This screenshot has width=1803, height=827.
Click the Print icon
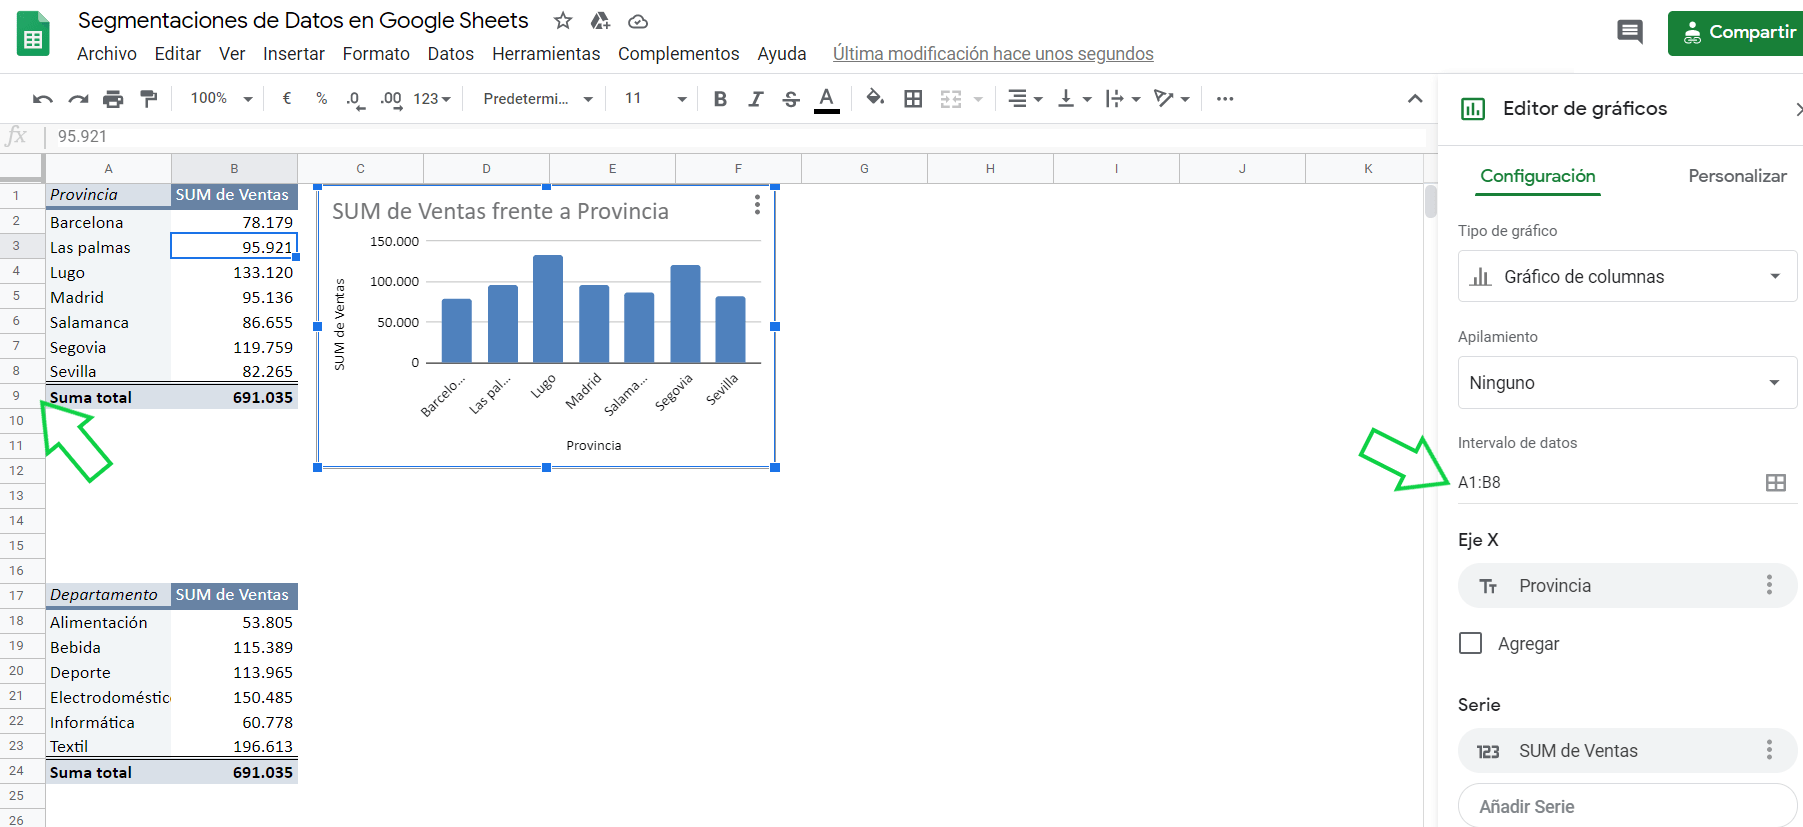pyautogui.click(x=113, y=99)
